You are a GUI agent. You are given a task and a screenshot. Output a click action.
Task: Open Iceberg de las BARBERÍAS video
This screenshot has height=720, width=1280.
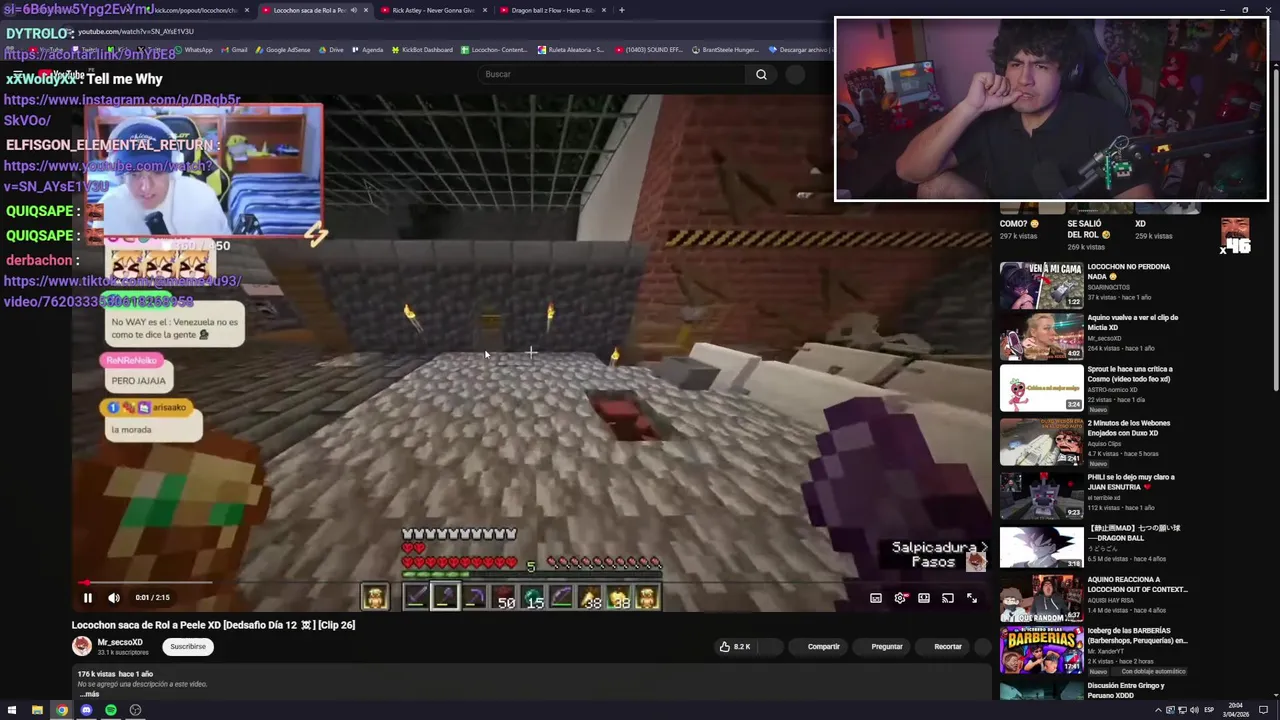point(1137,636)
